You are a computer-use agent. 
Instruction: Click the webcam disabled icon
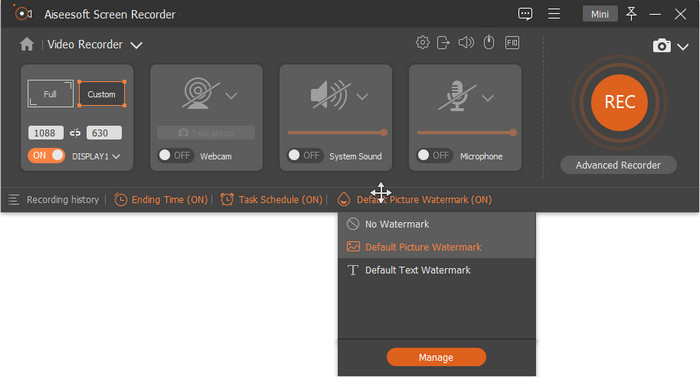tap(200, 93)
